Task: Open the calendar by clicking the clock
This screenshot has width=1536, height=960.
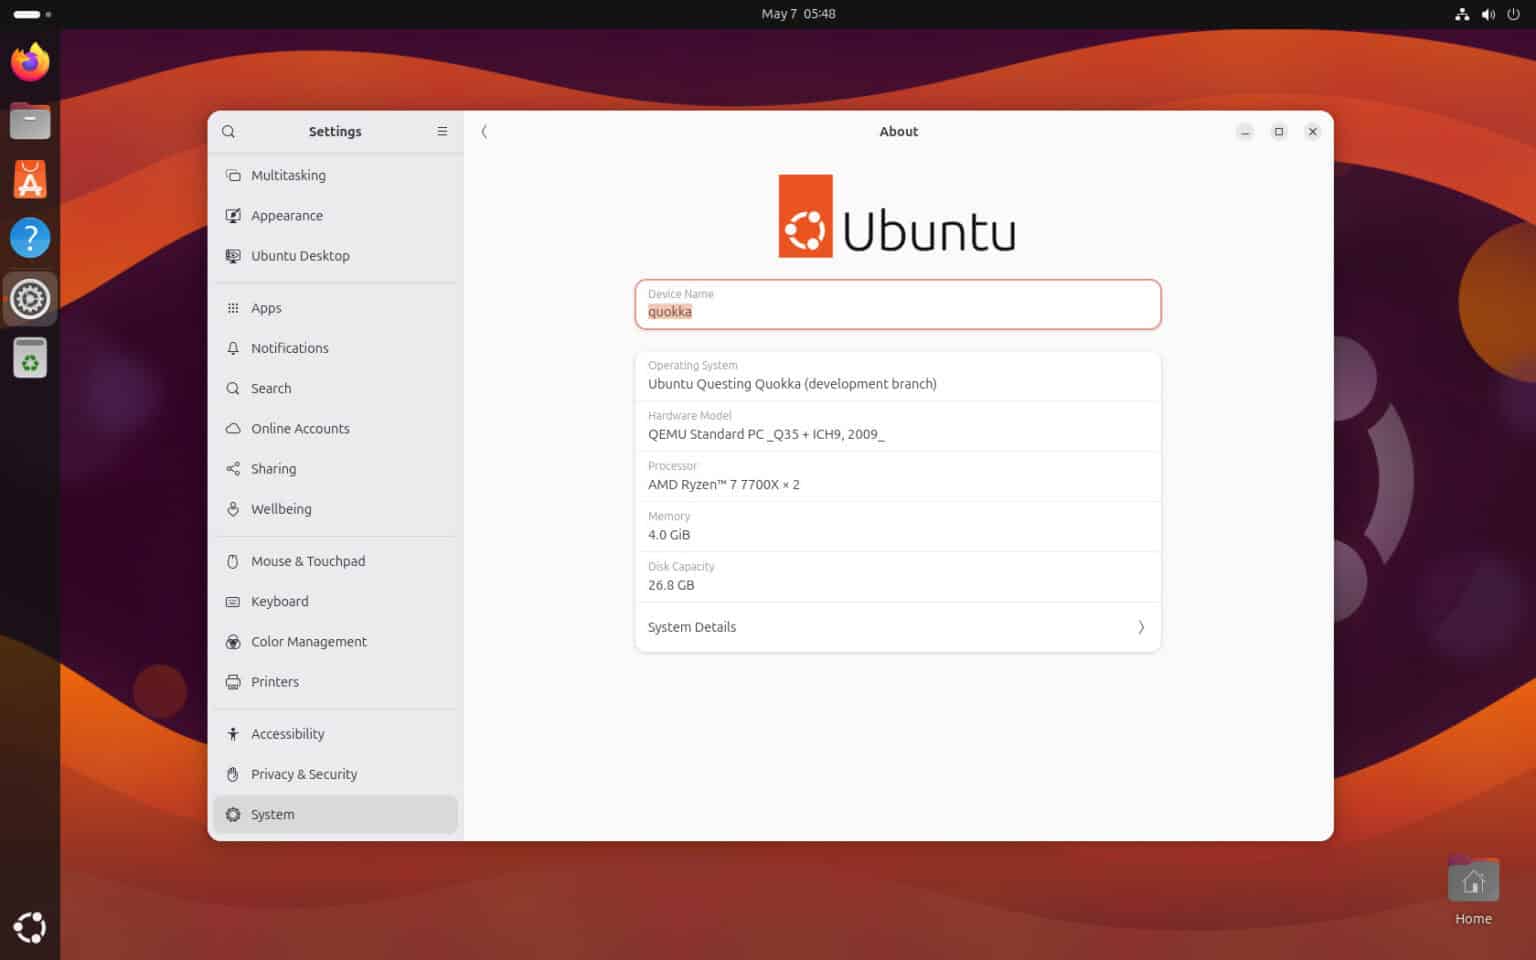Action: pyautogui.click(x=798, y=14)
